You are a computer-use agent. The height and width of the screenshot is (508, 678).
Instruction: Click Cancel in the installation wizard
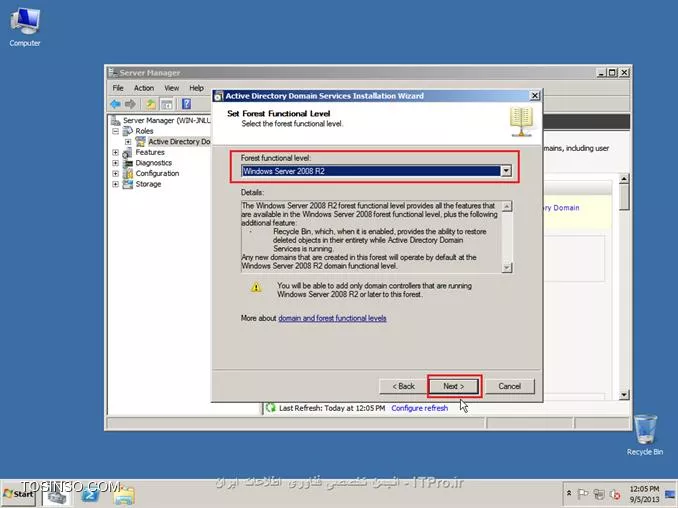[x=510, y=386]
